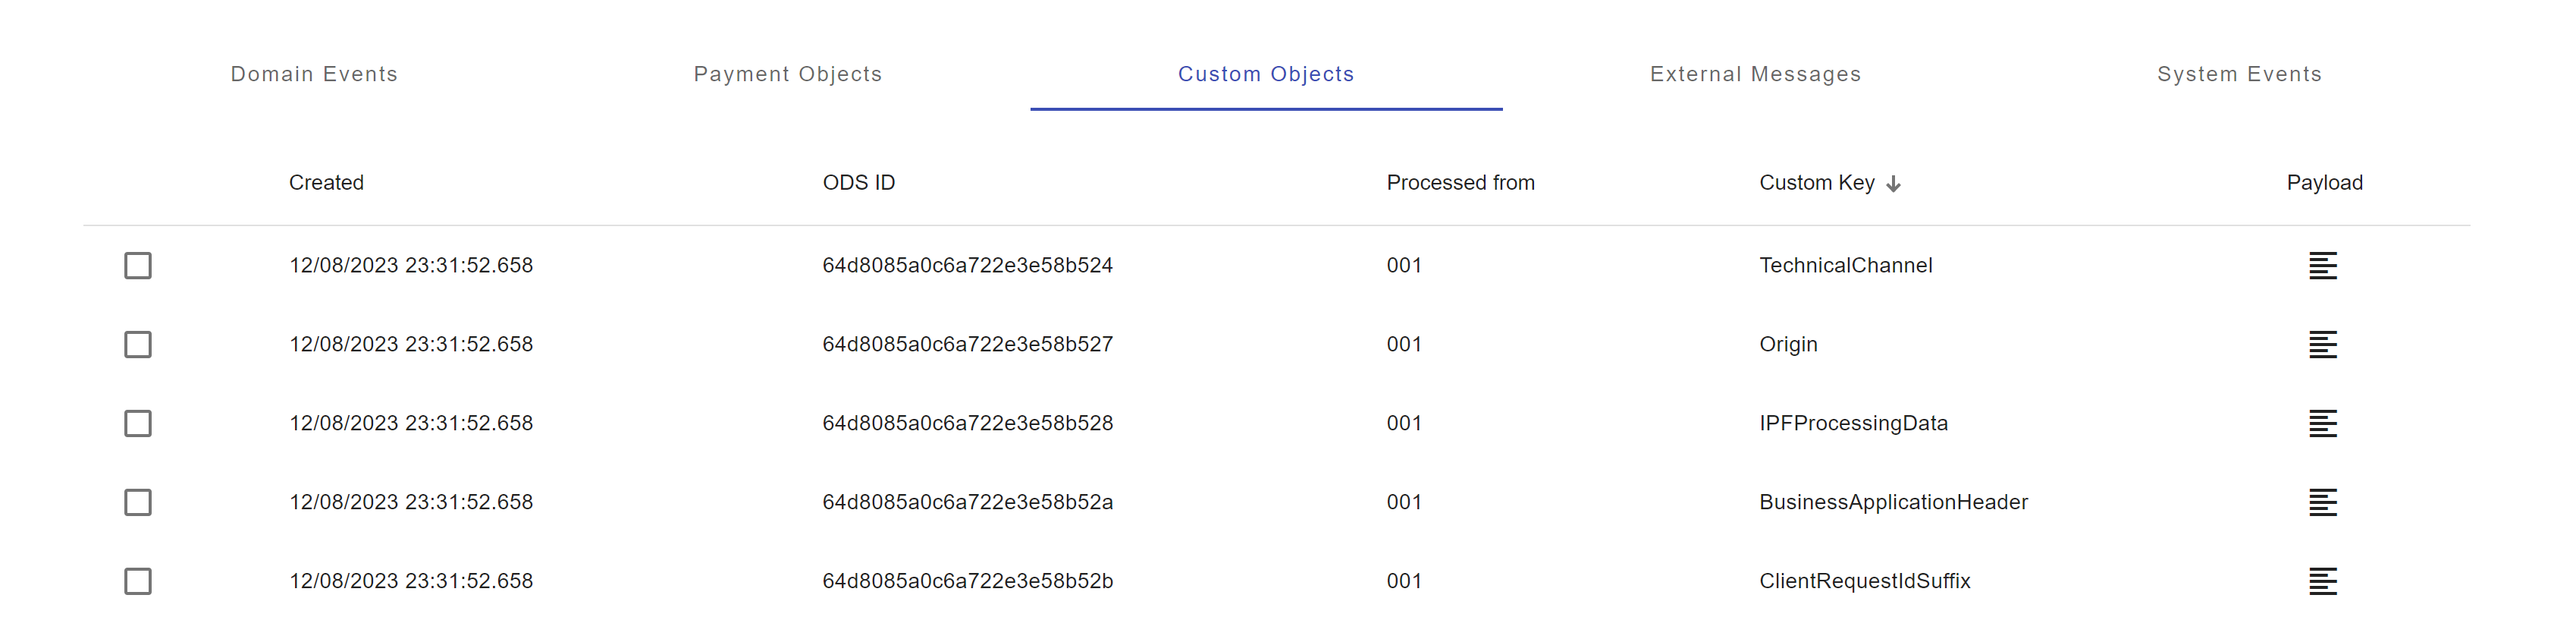The image size is (2576, 617).
Task: Select checkbox for BusinessApplicationHeader row
Action: click(x=138, y=502)
